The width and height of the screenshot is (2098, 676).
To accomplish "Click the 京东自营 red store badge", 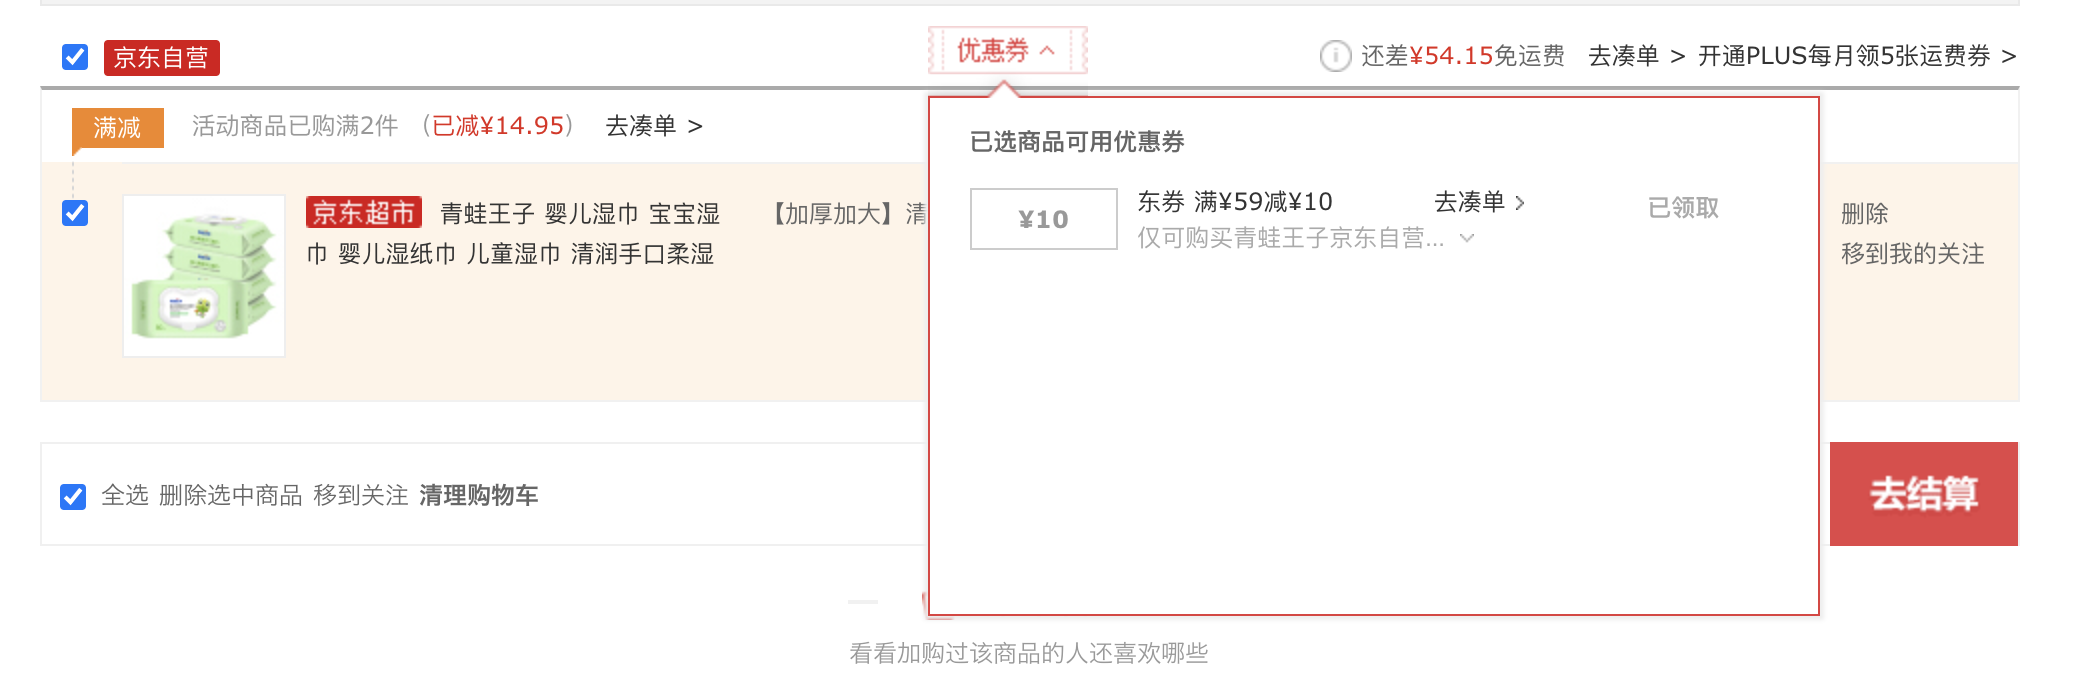I will coord(162,58).
